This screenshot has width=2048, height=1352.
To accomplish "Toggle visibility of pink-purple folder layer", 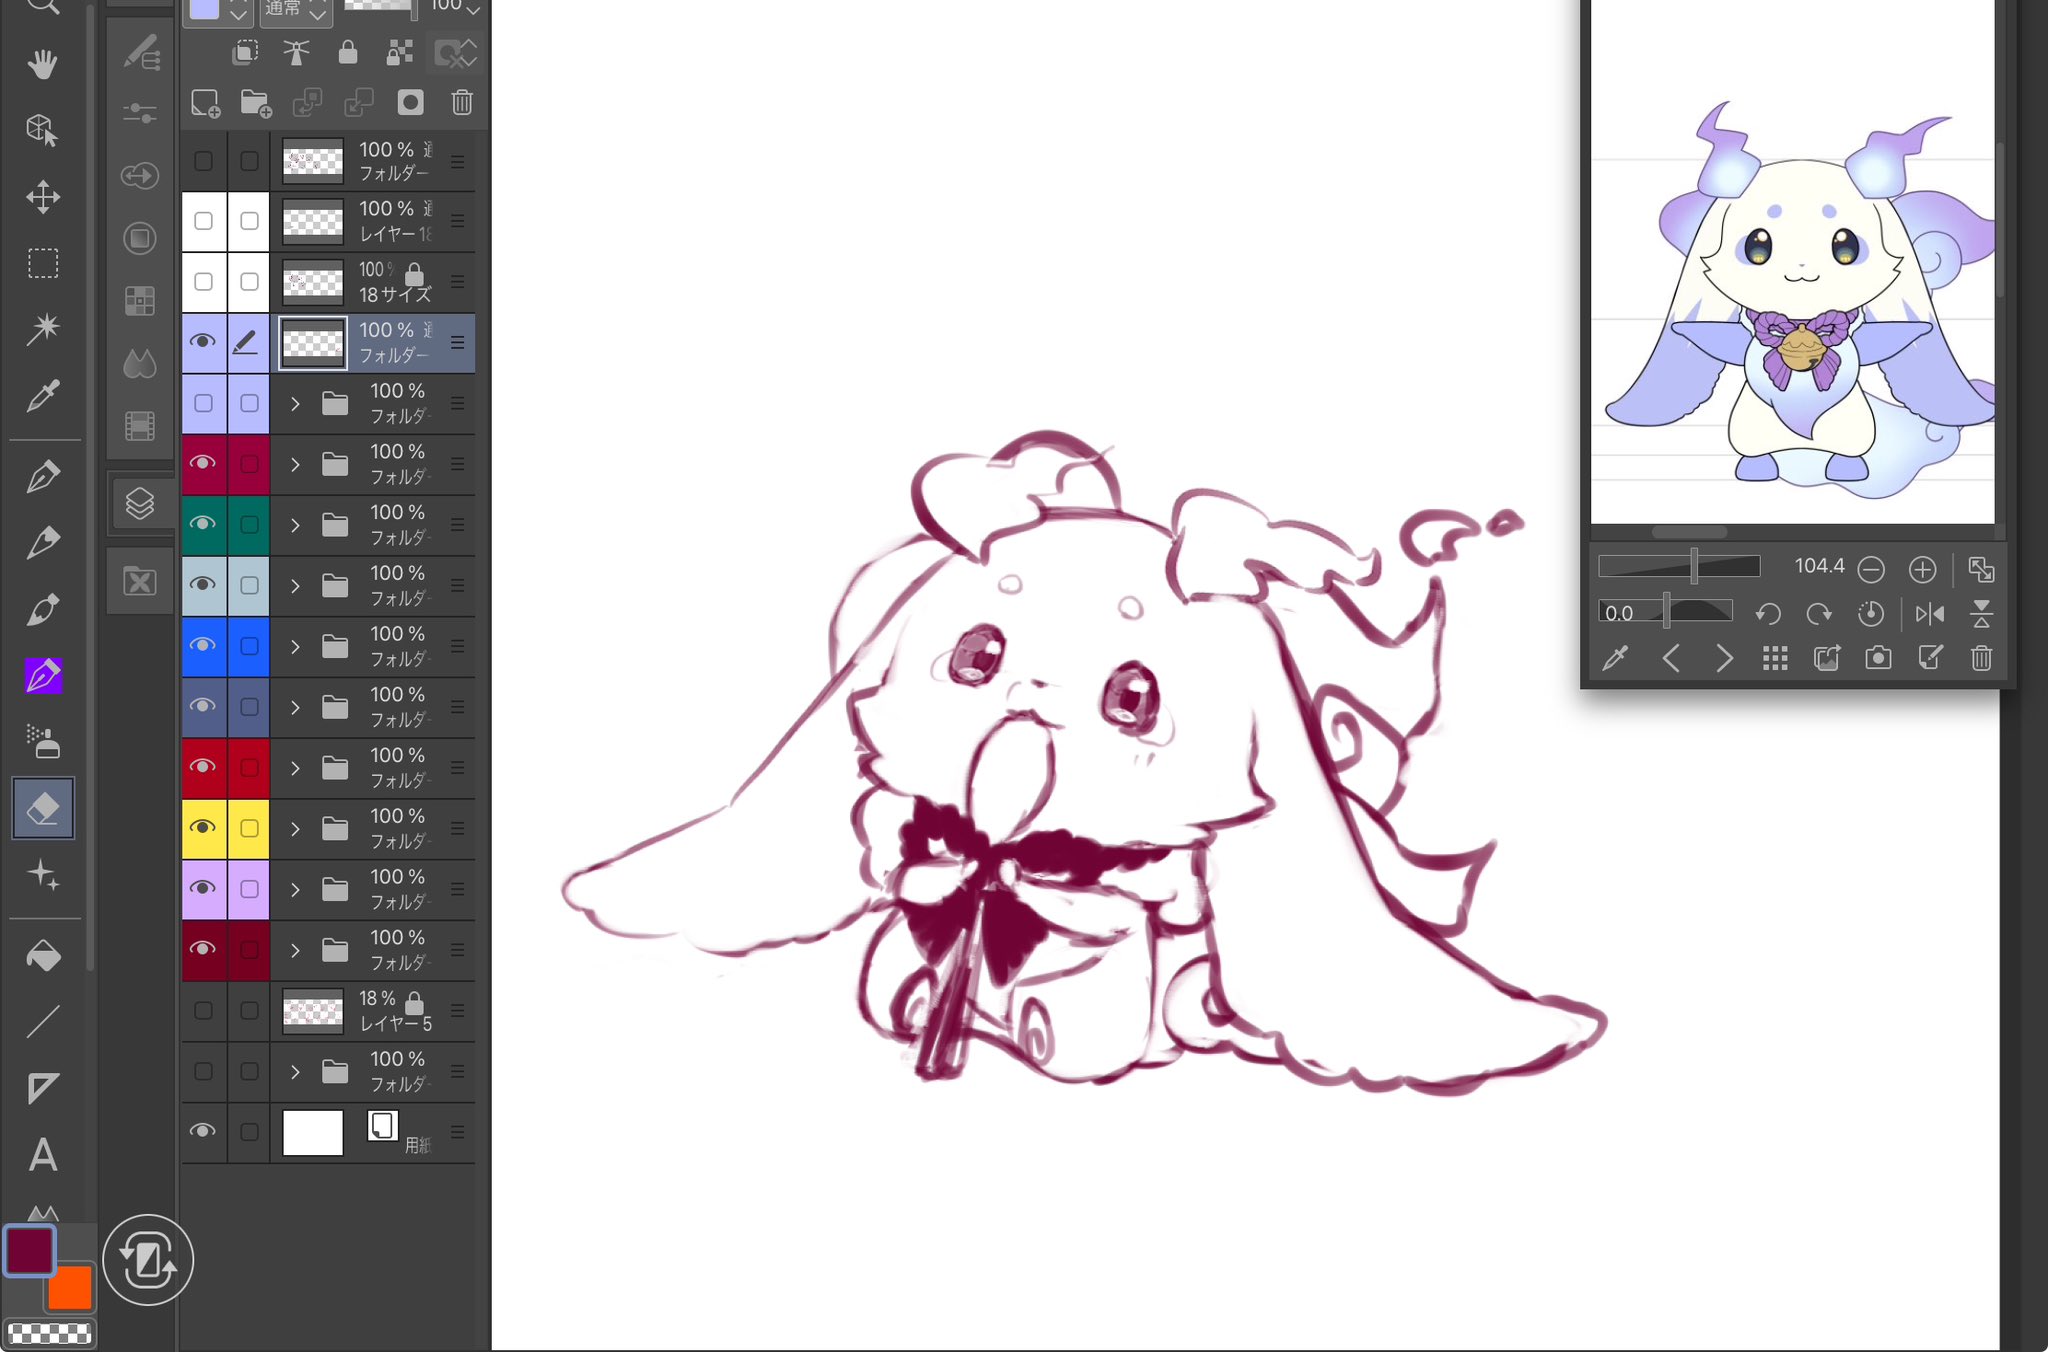I will (203, 888).
